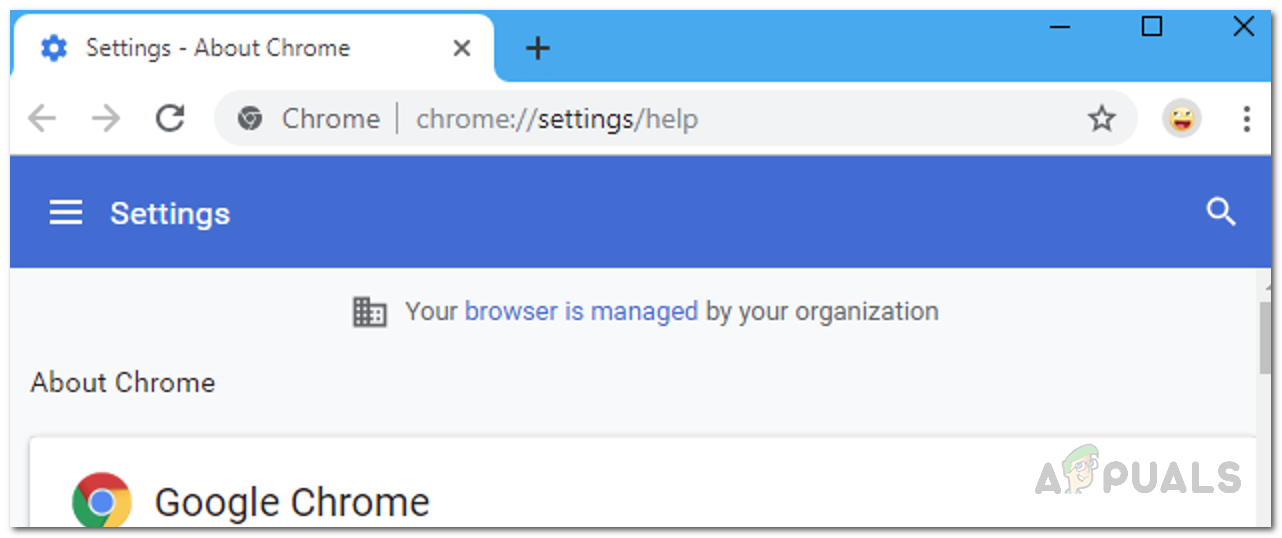The image size is (1282, 538).
Task: Open the profile avatar menu
Action: pyautogui.click(x=1181, y=119)
